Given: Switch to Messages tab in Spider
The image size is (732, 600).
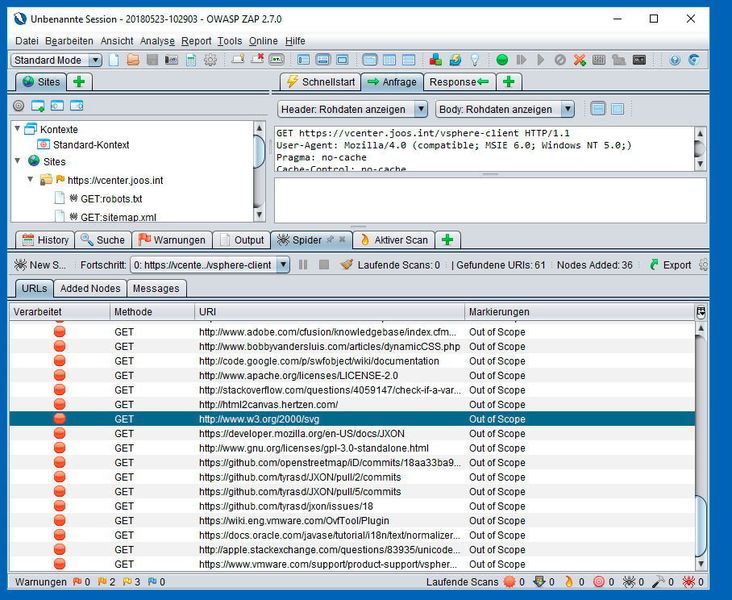Looking at the screenshot, I should click(156, 288).
